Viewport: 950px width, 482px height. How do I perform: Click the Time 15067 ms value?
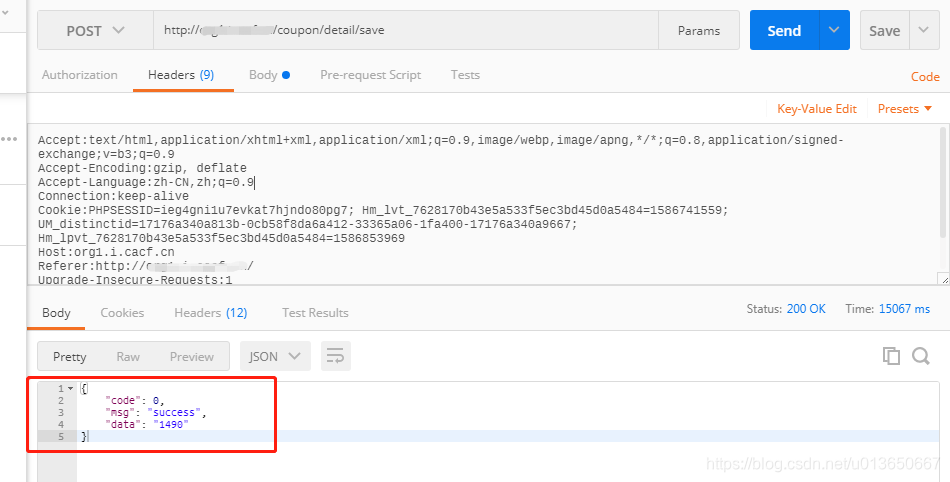point(904,309)
